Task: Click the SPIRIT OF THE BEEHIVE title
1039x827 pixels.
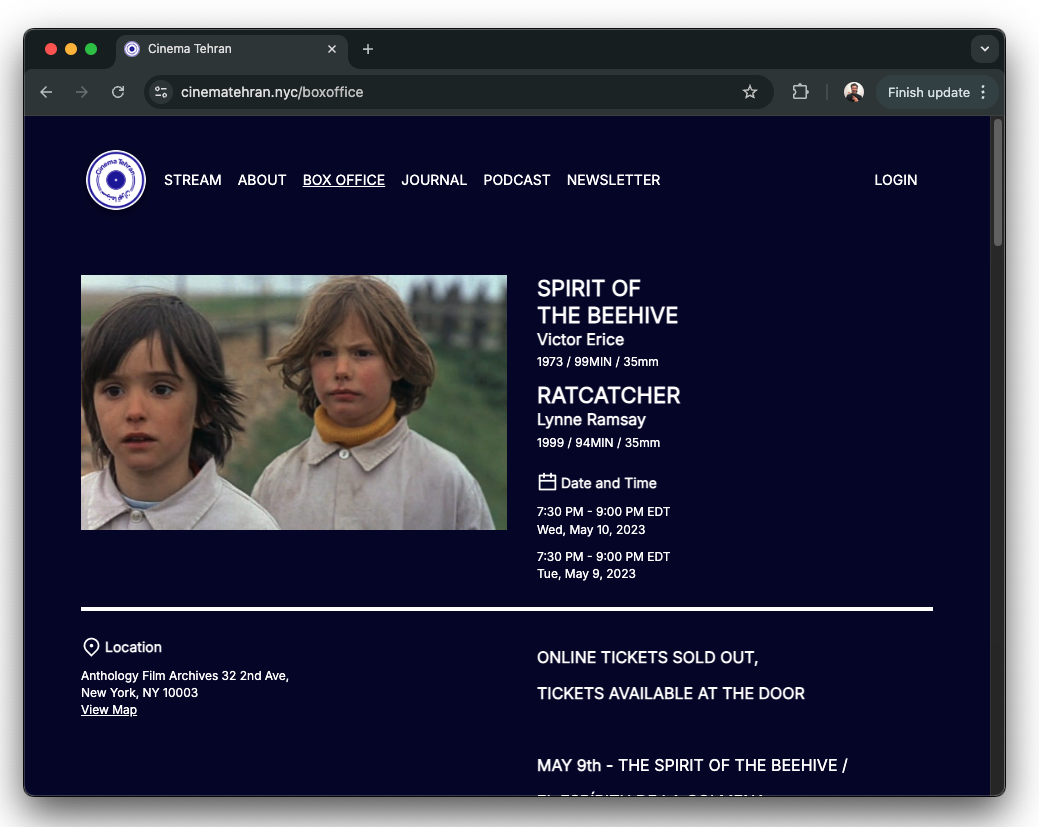Action: 608,302
